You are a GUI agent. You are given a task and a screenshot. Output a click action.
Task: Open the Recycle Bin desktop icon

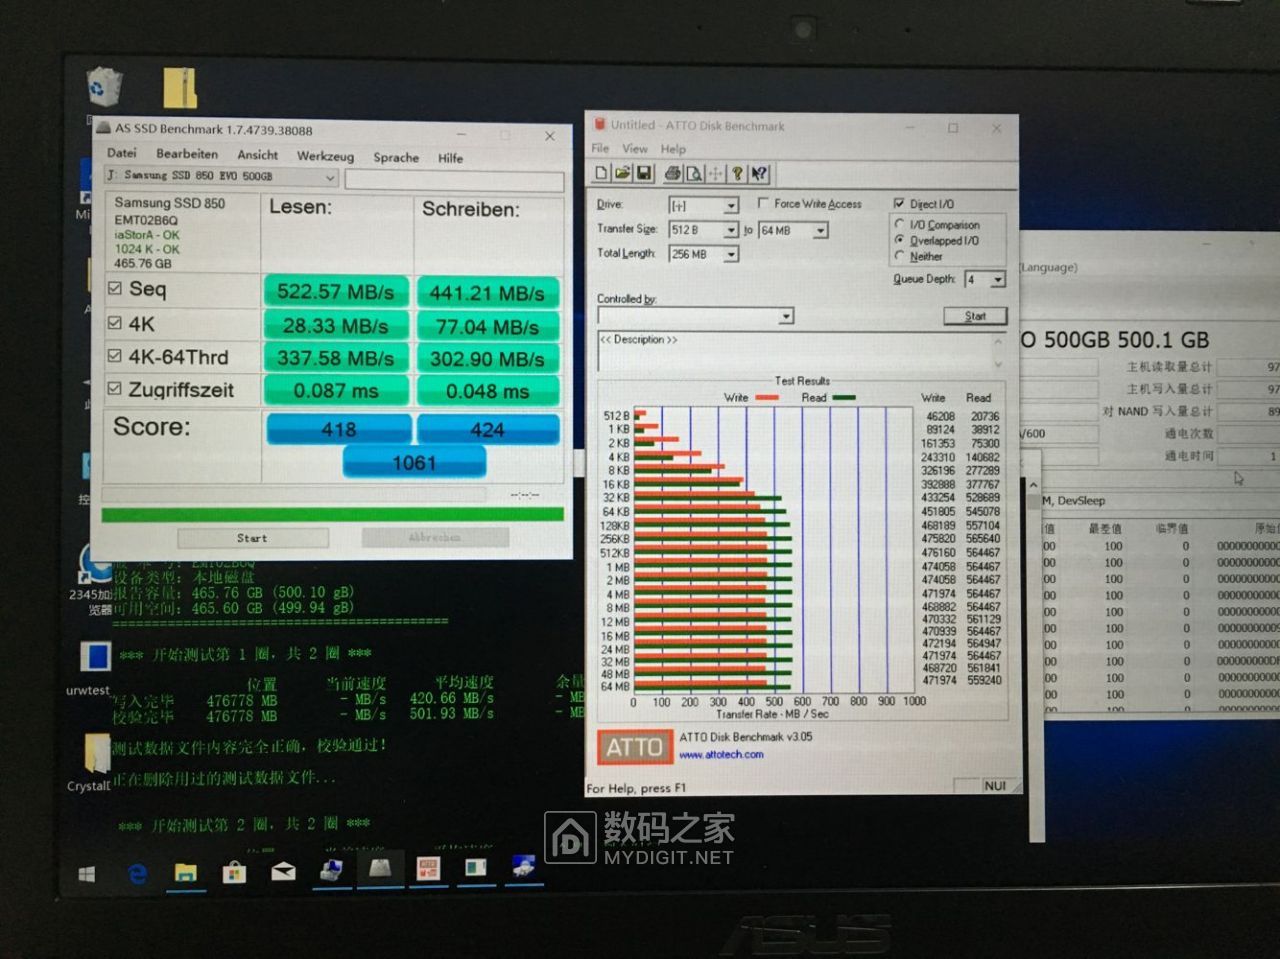point(104,86)
